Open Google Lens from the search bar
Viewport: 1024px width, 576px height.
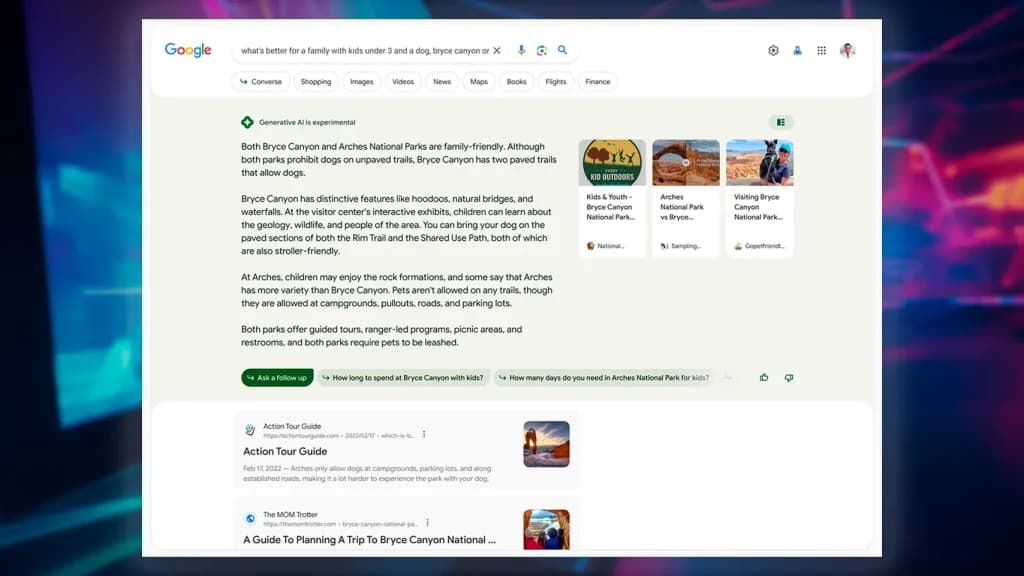pyautogui.click(x=541, y=49)
